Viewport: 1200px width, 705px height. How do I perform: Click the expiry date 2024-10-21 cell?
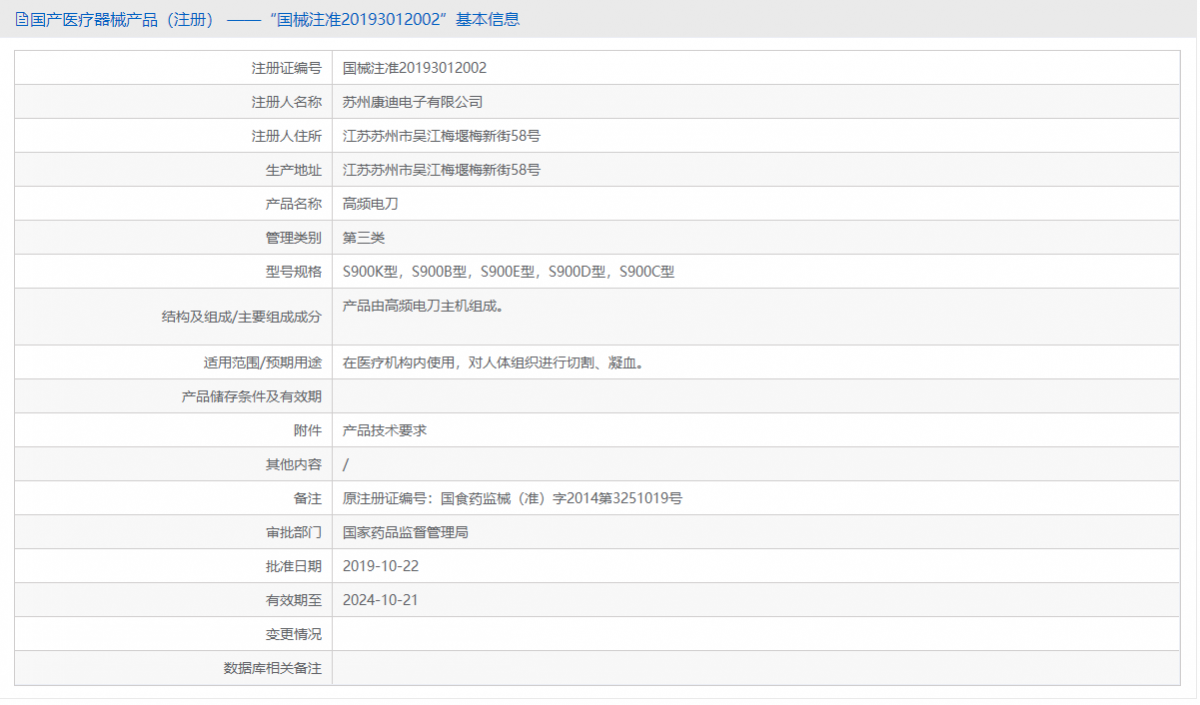(x=385, y=599)
